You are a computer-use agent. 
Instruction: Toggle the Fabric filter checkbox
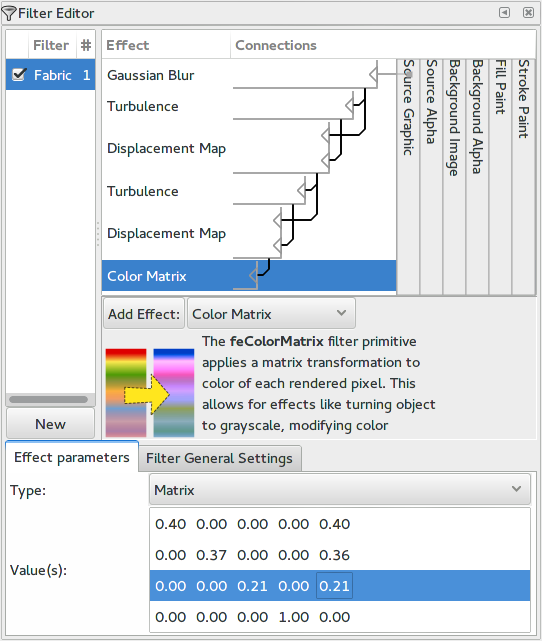click(19, 75)
